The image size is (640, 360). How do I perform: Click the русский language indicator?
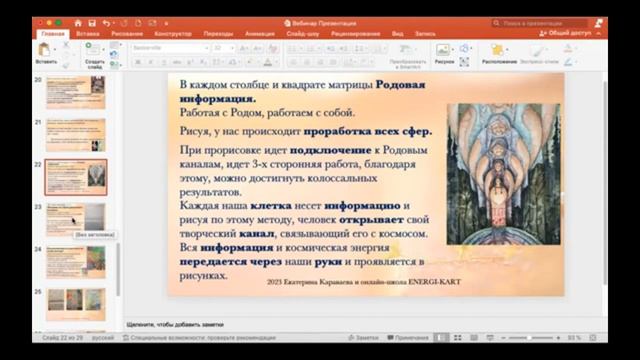pyautogui.click(x=103, y=338)
